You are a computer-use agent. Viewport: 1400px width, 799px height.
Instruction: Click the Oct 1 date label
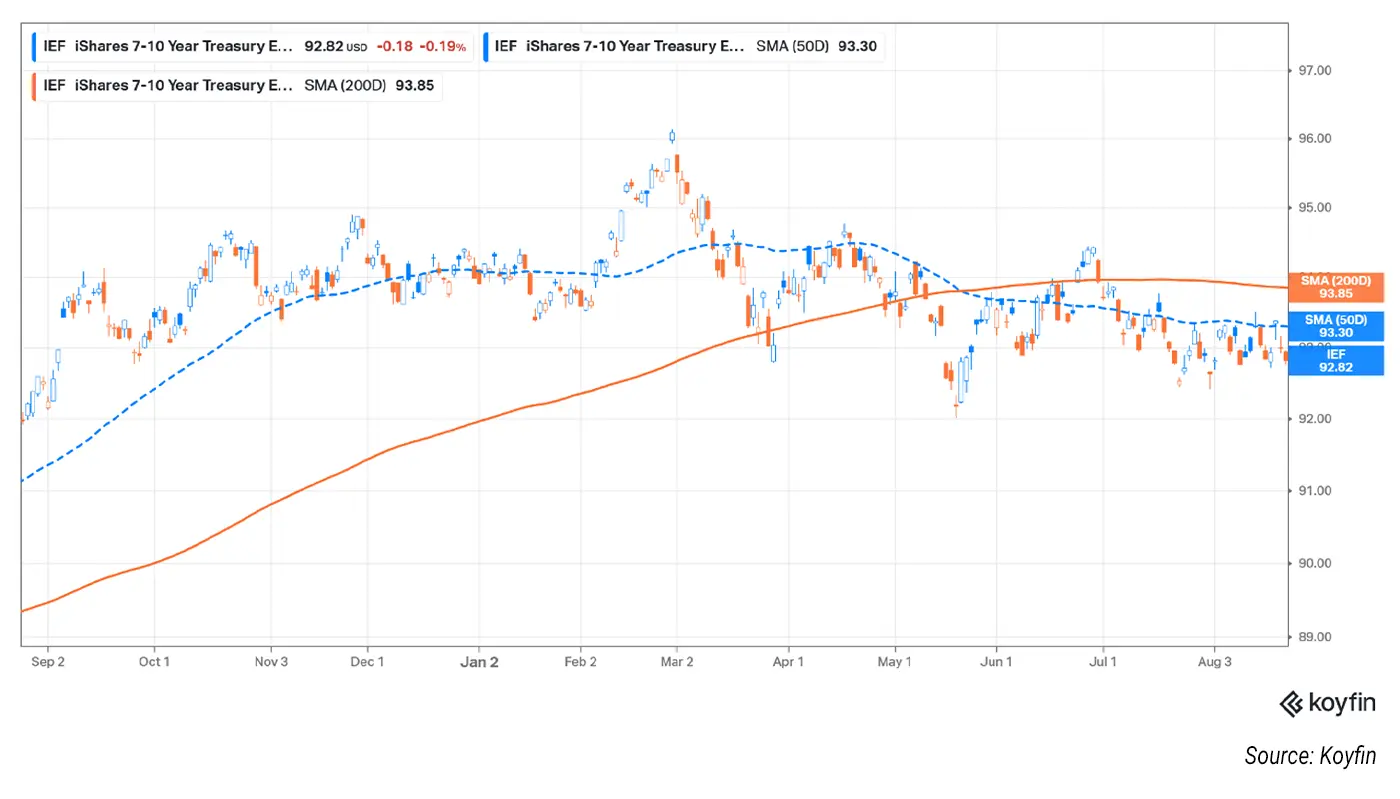[154, 662]
